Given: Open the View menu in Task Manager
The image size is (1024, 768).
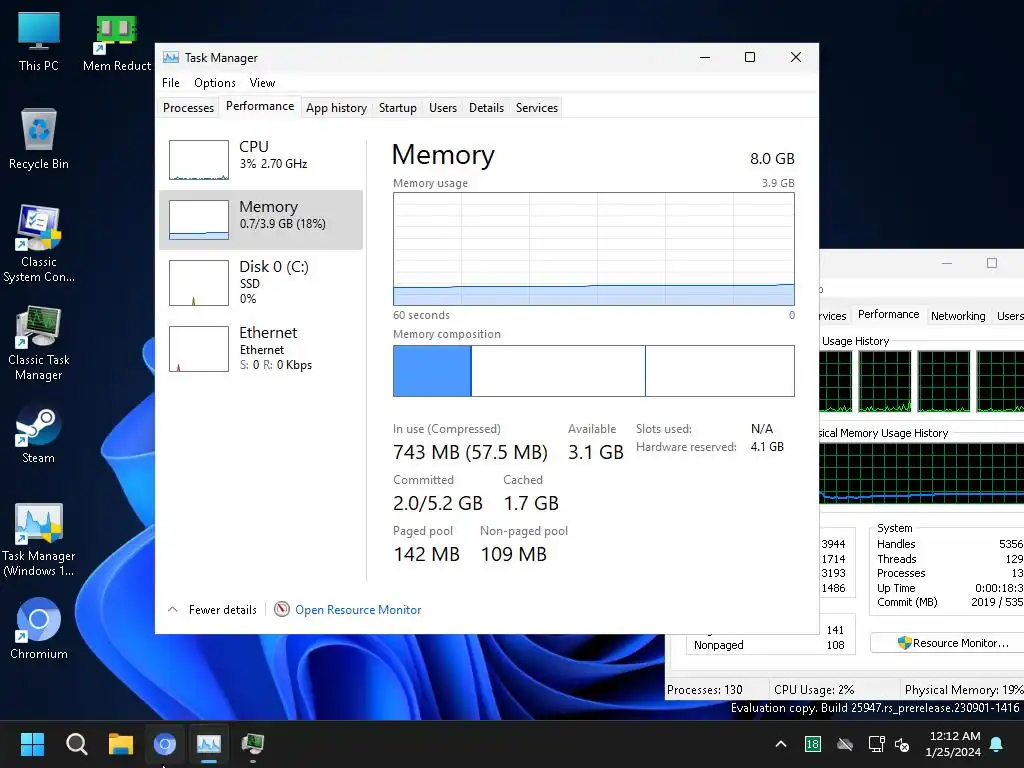Looking at the screenshot, I should pyautogui.click(x=262, y=83).
